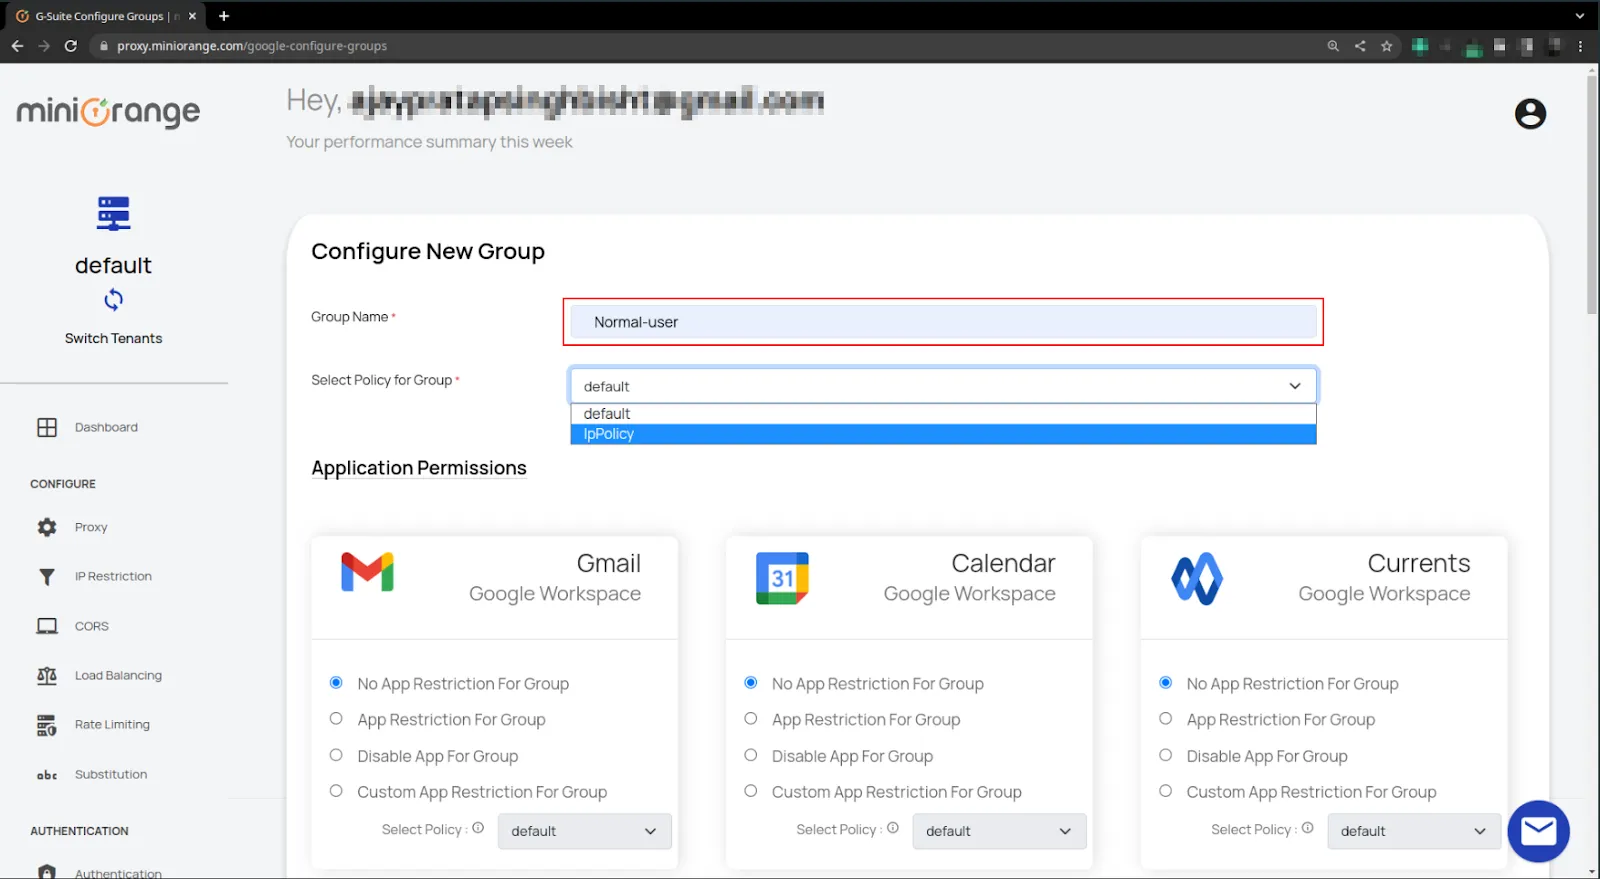
Task: Click the Currents logo icon
Action: 1197,578
